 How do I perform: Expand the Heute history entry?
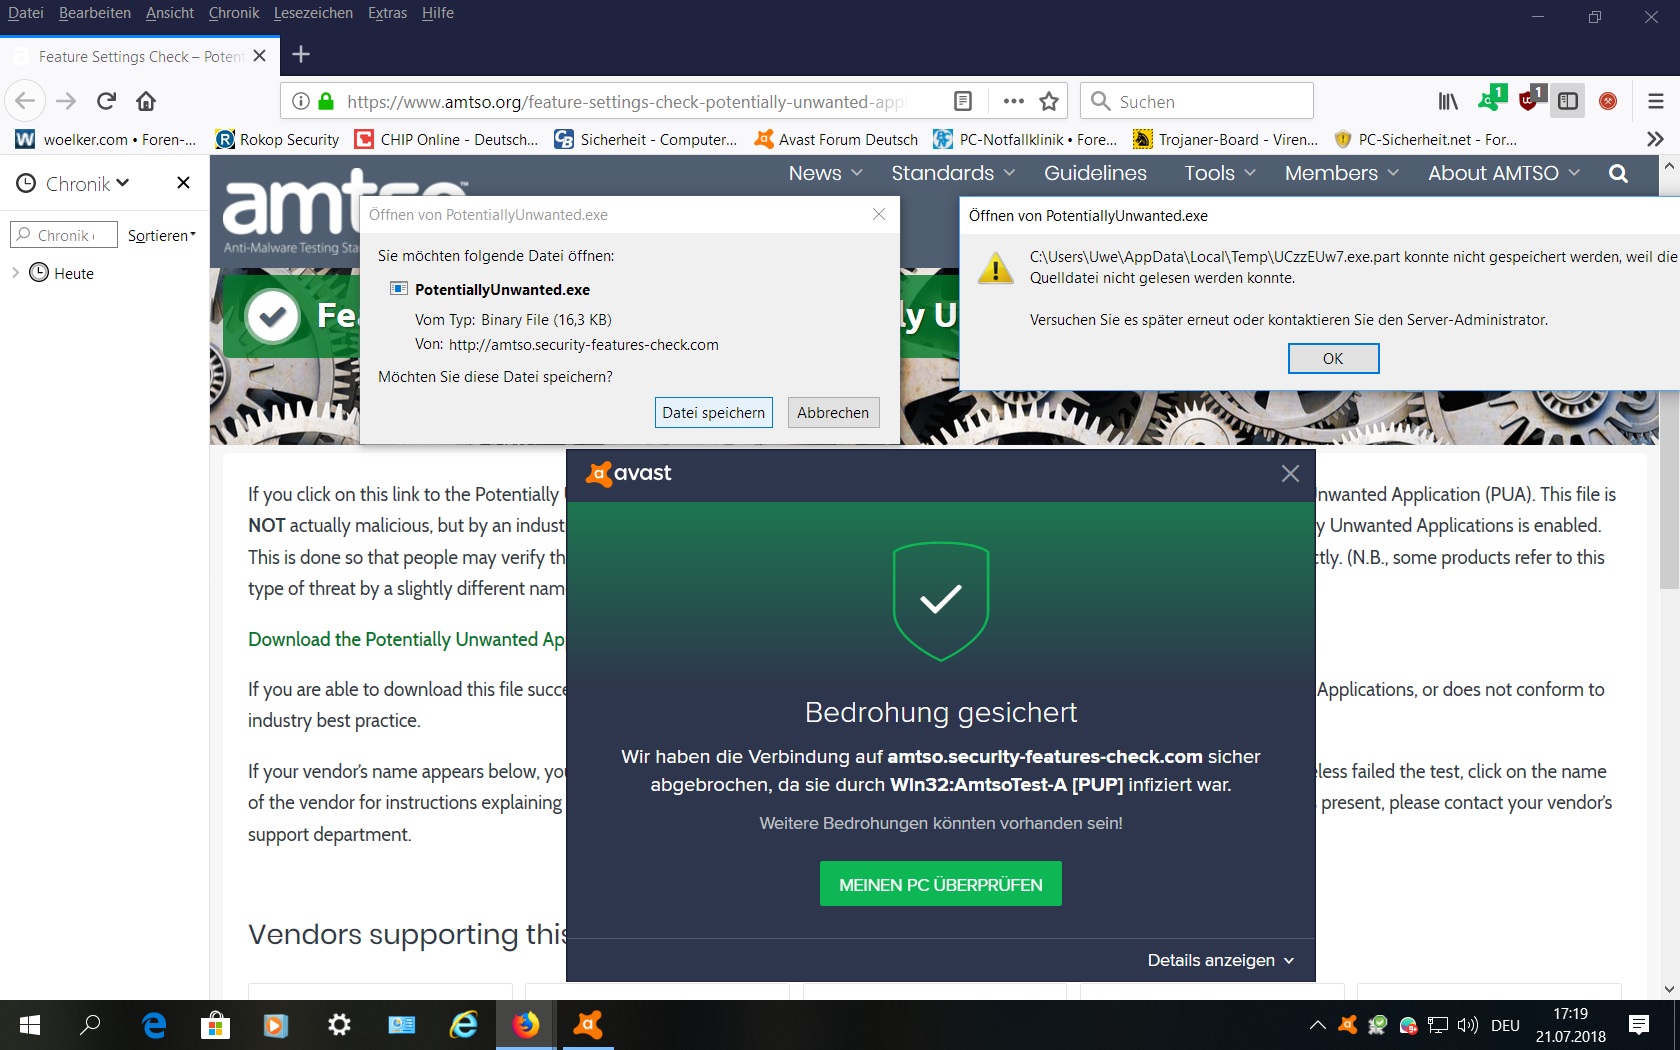(15, 272)
